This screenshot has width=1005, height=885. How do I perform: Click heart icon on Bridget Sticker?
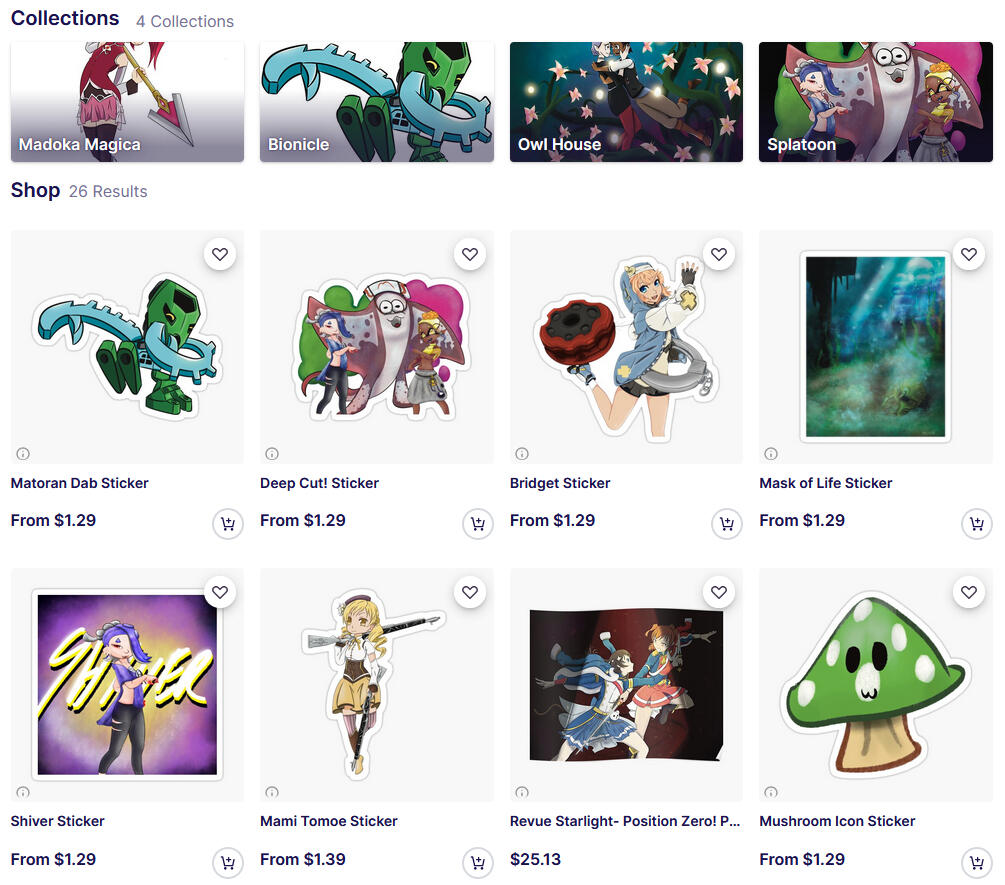[x=719, y=254]
